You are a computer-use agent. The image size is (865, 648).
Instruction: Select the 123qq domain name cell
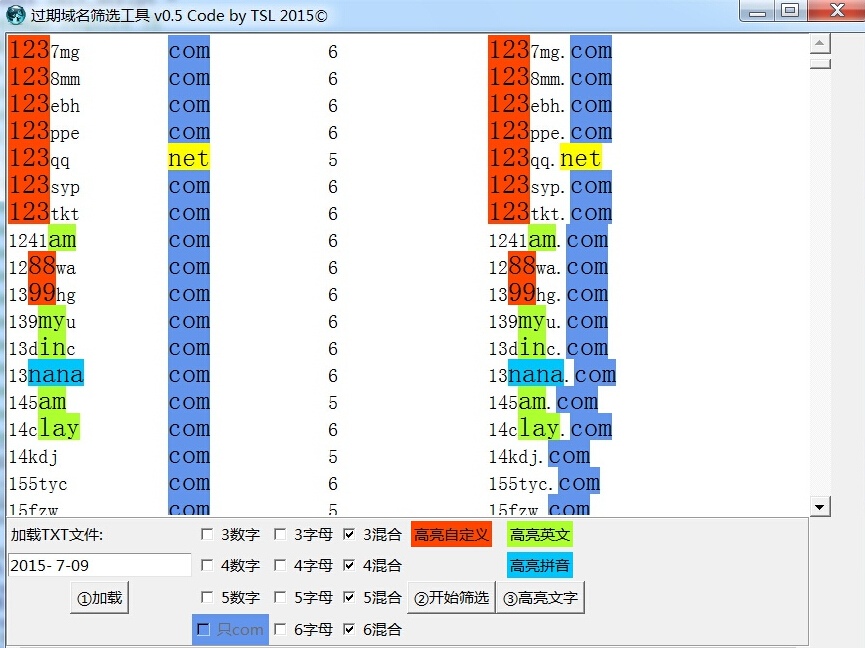[39, 159]
